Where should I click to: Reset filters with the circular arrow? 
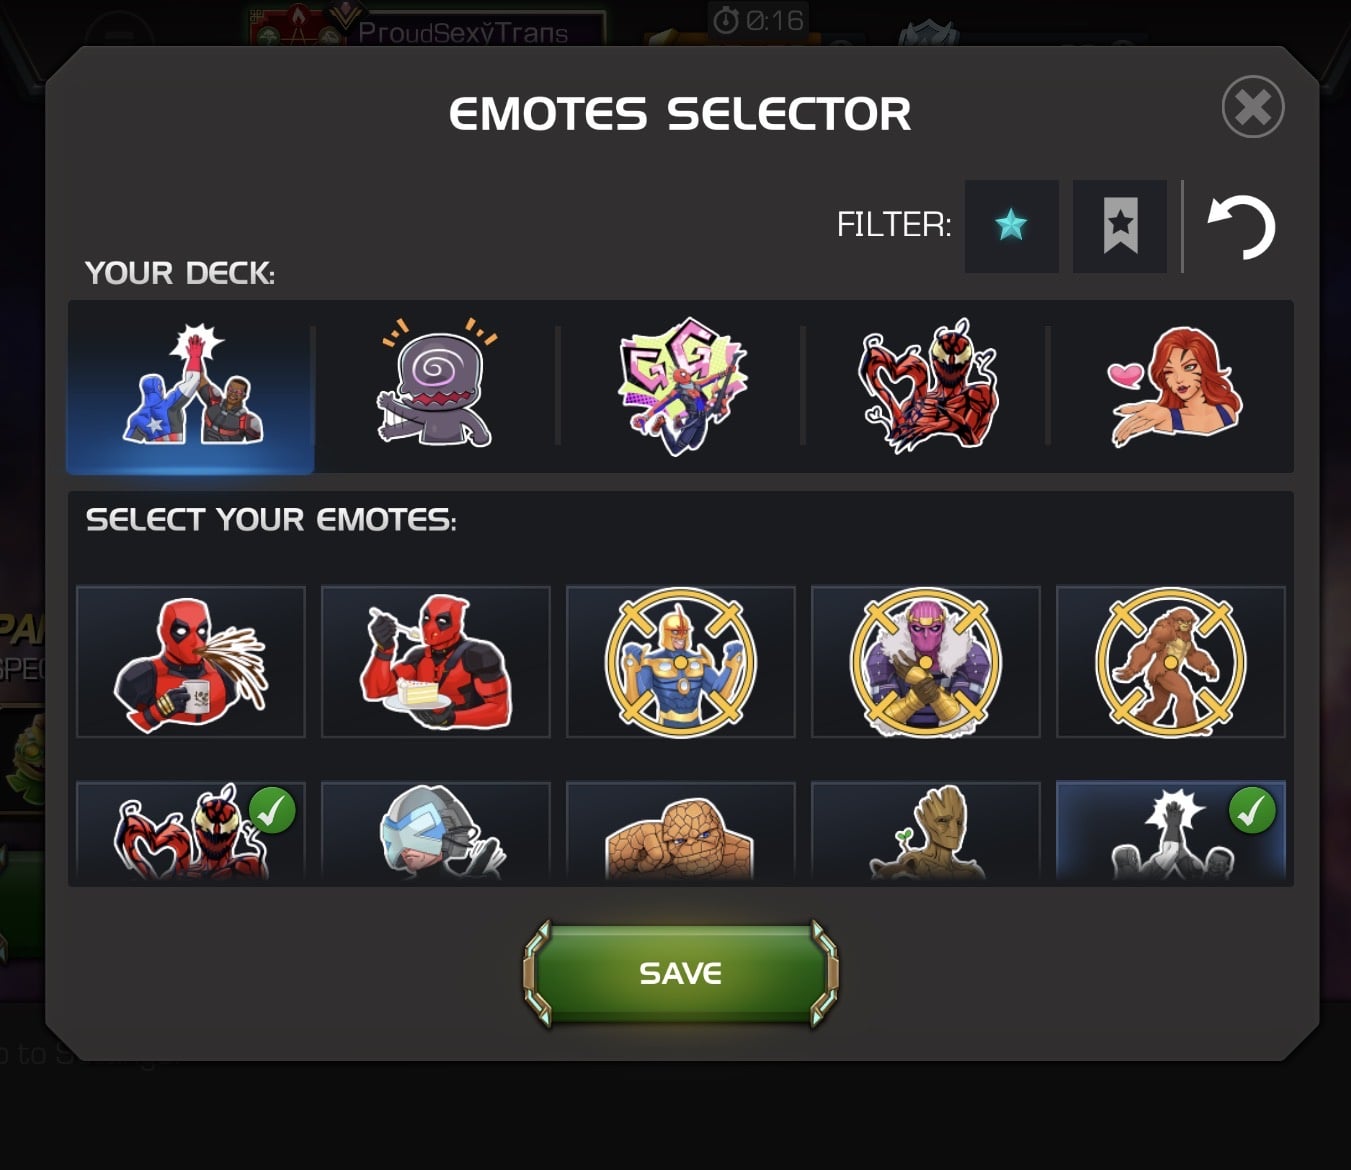click(x=1241, y=227)
